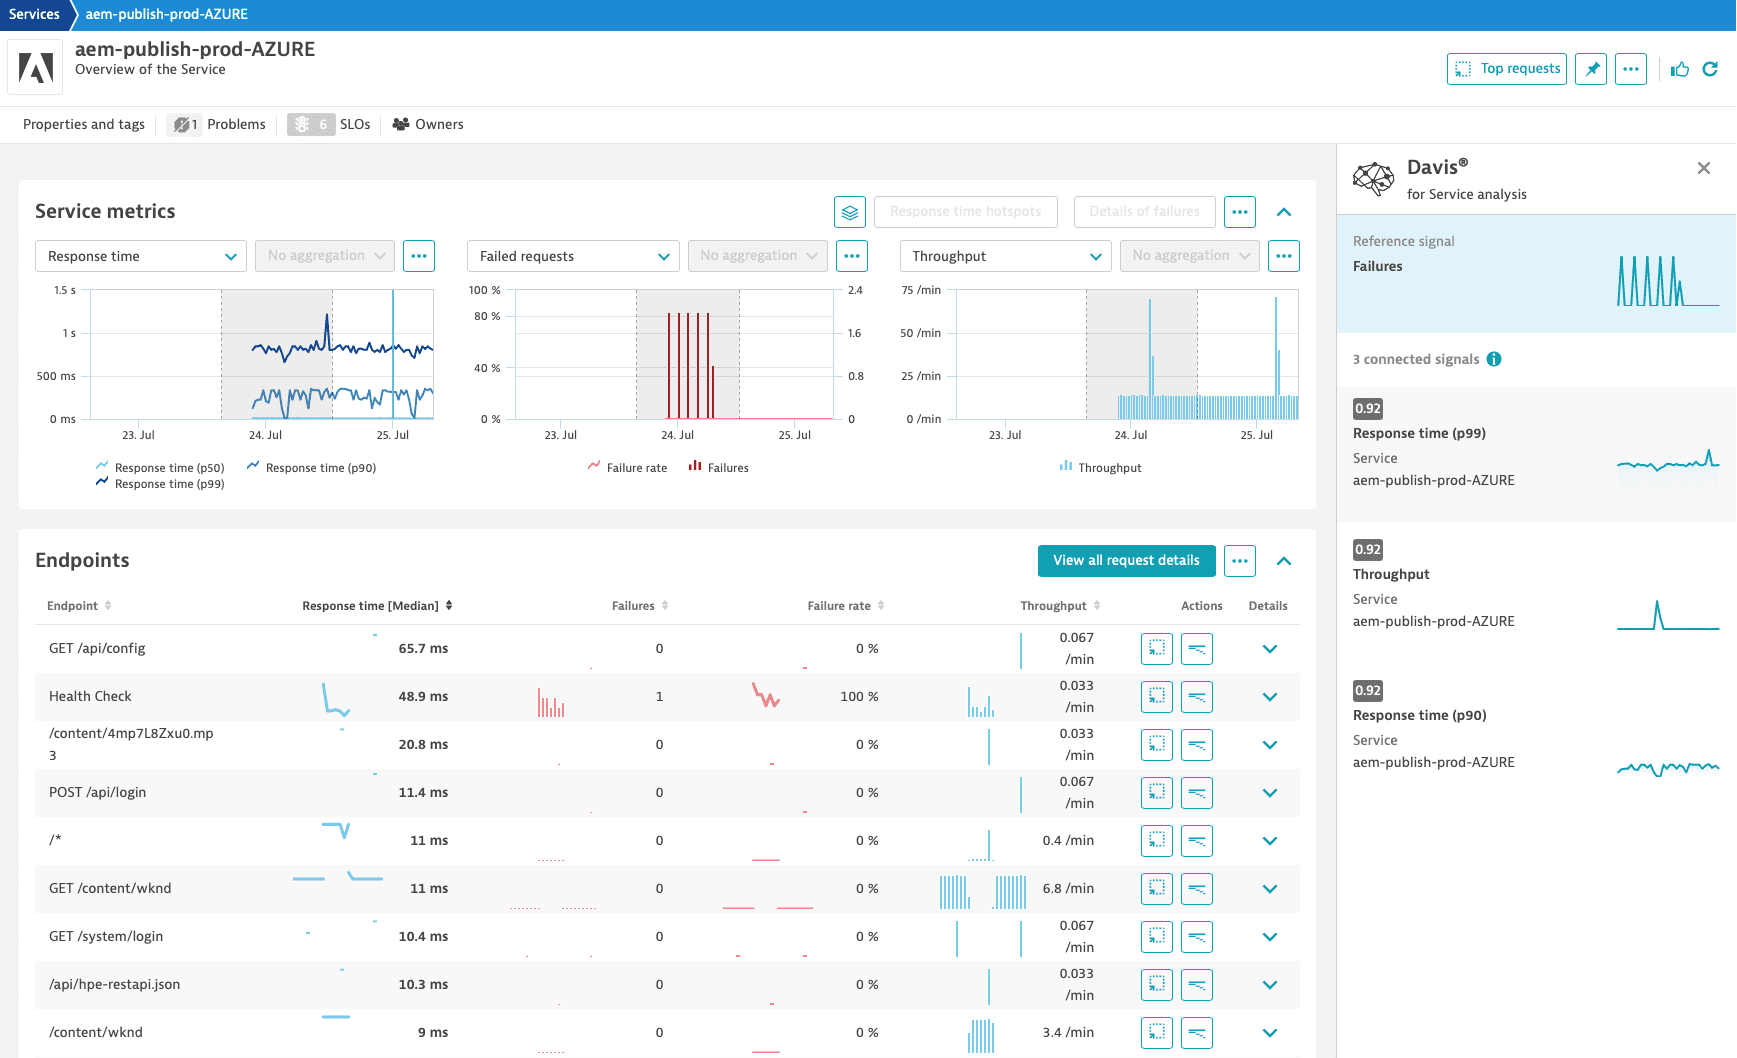
Task: Sort by Endpoint column
Action: tap(79, 606)
